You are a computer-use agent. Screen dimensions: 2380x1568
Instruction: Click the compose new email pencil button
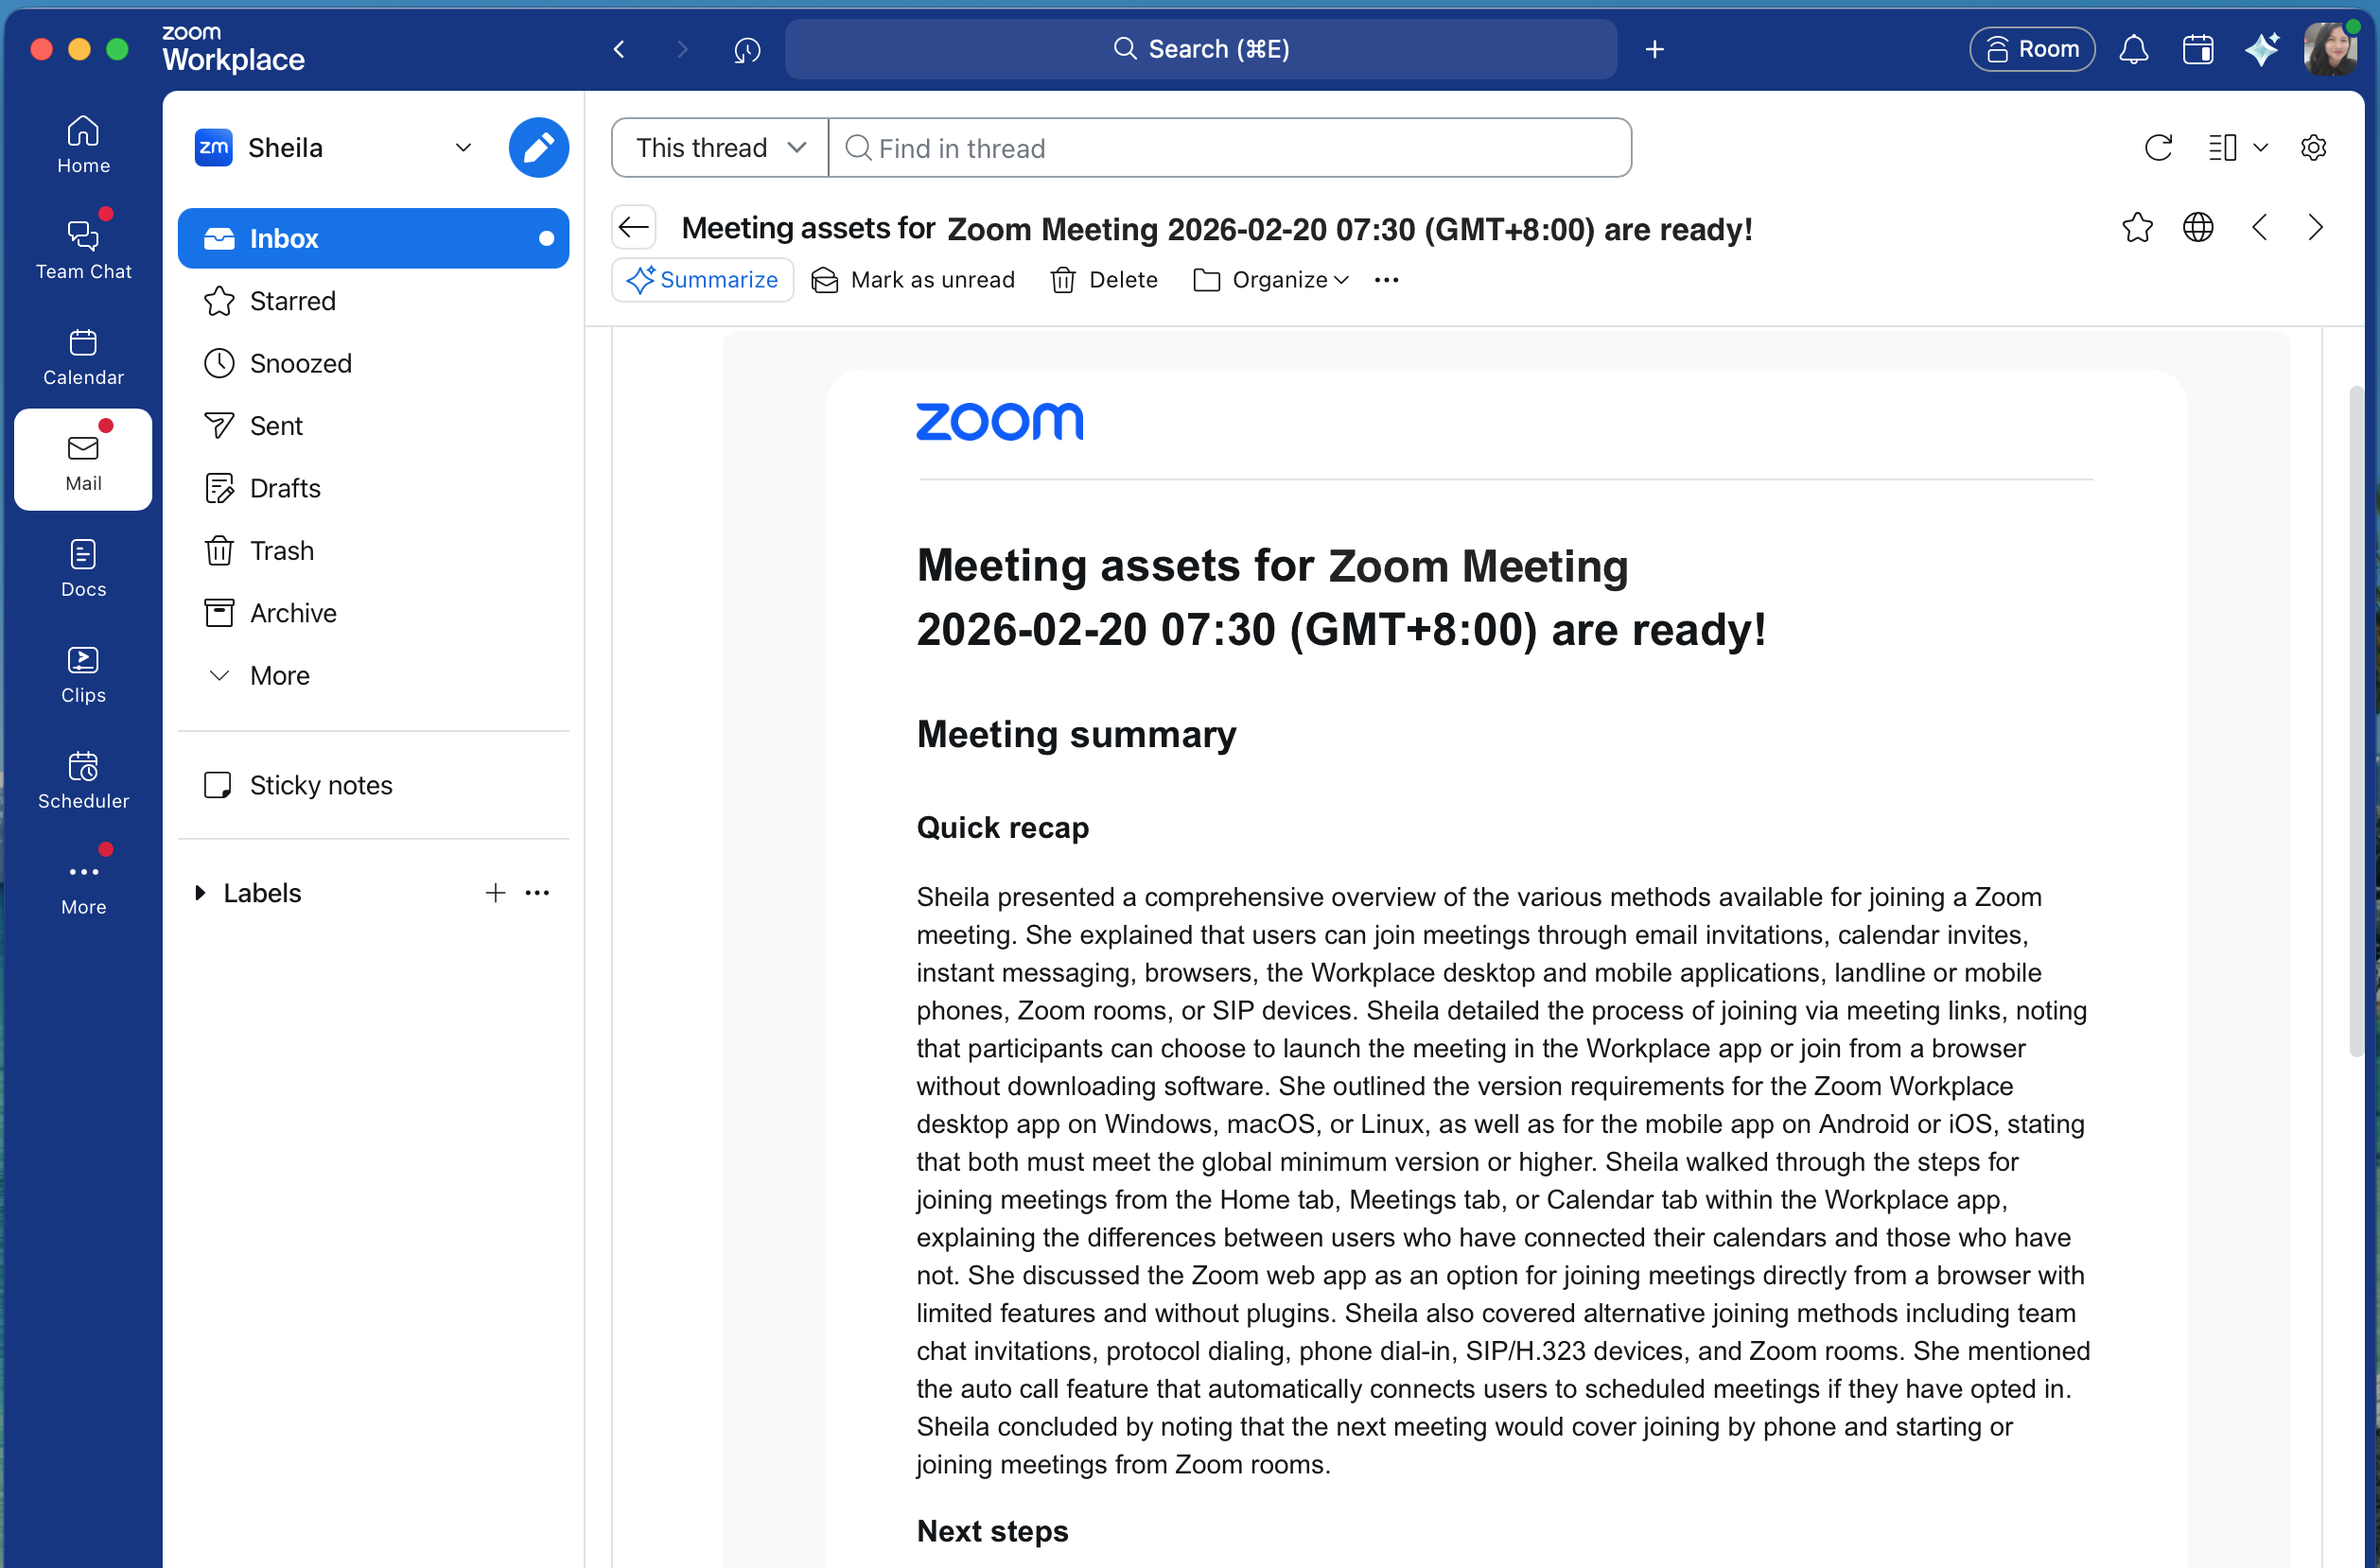538,148
